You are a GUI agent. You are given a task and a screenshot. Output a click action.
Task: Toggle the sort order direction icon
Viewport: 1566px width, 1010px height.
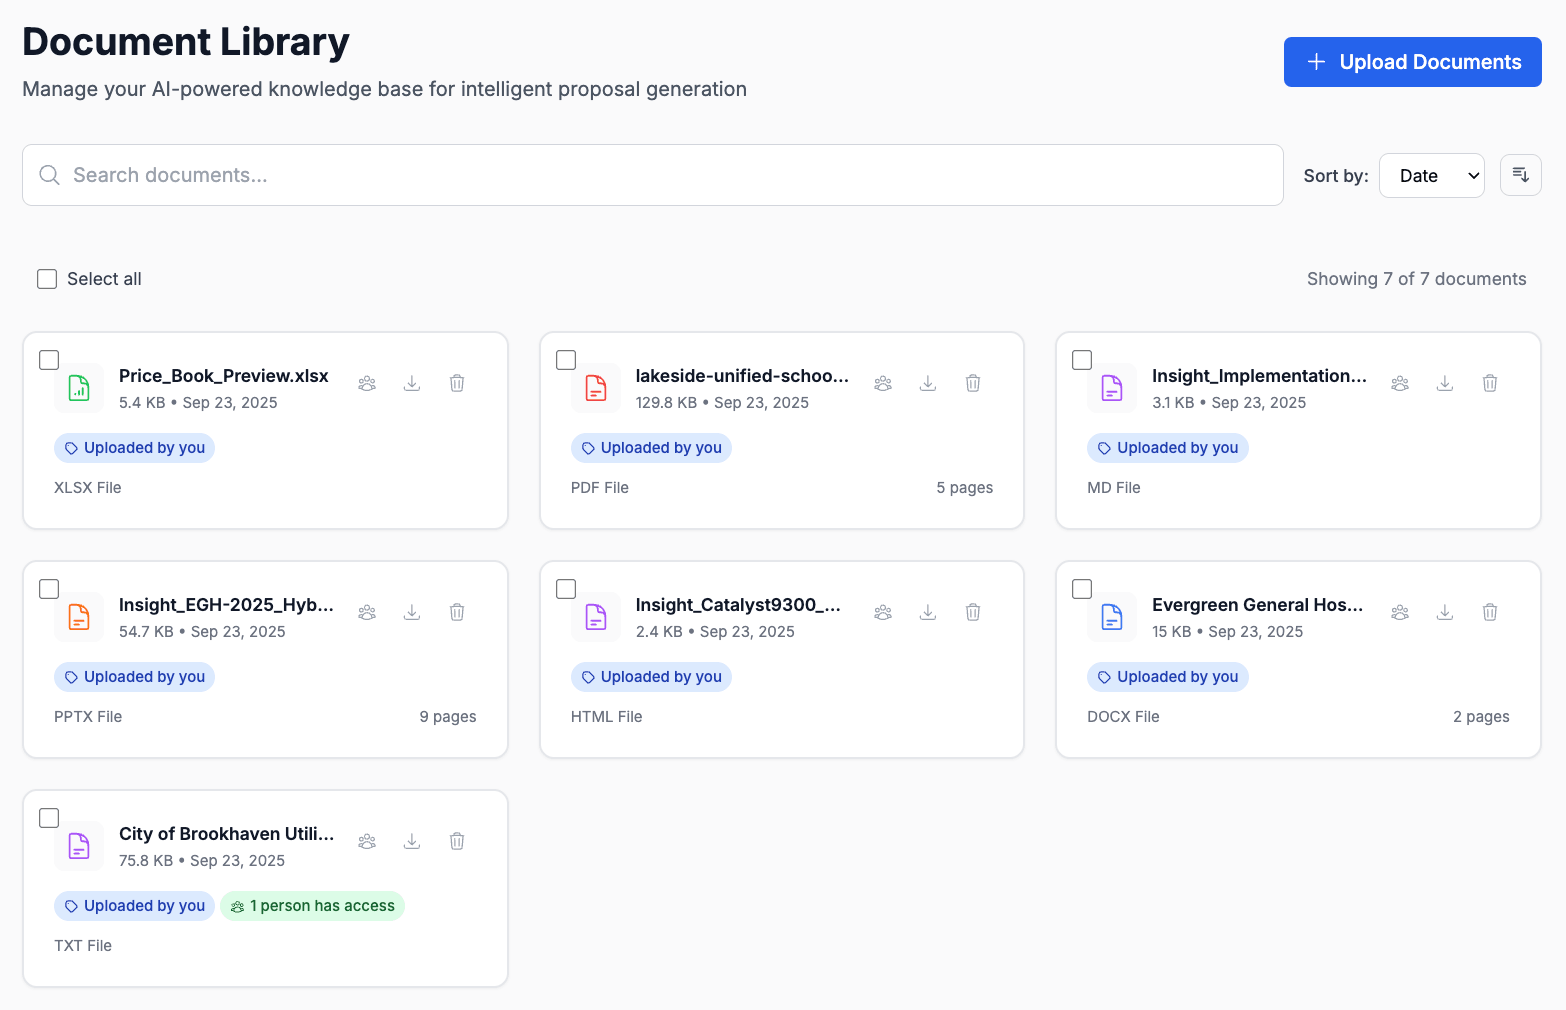1520,175
